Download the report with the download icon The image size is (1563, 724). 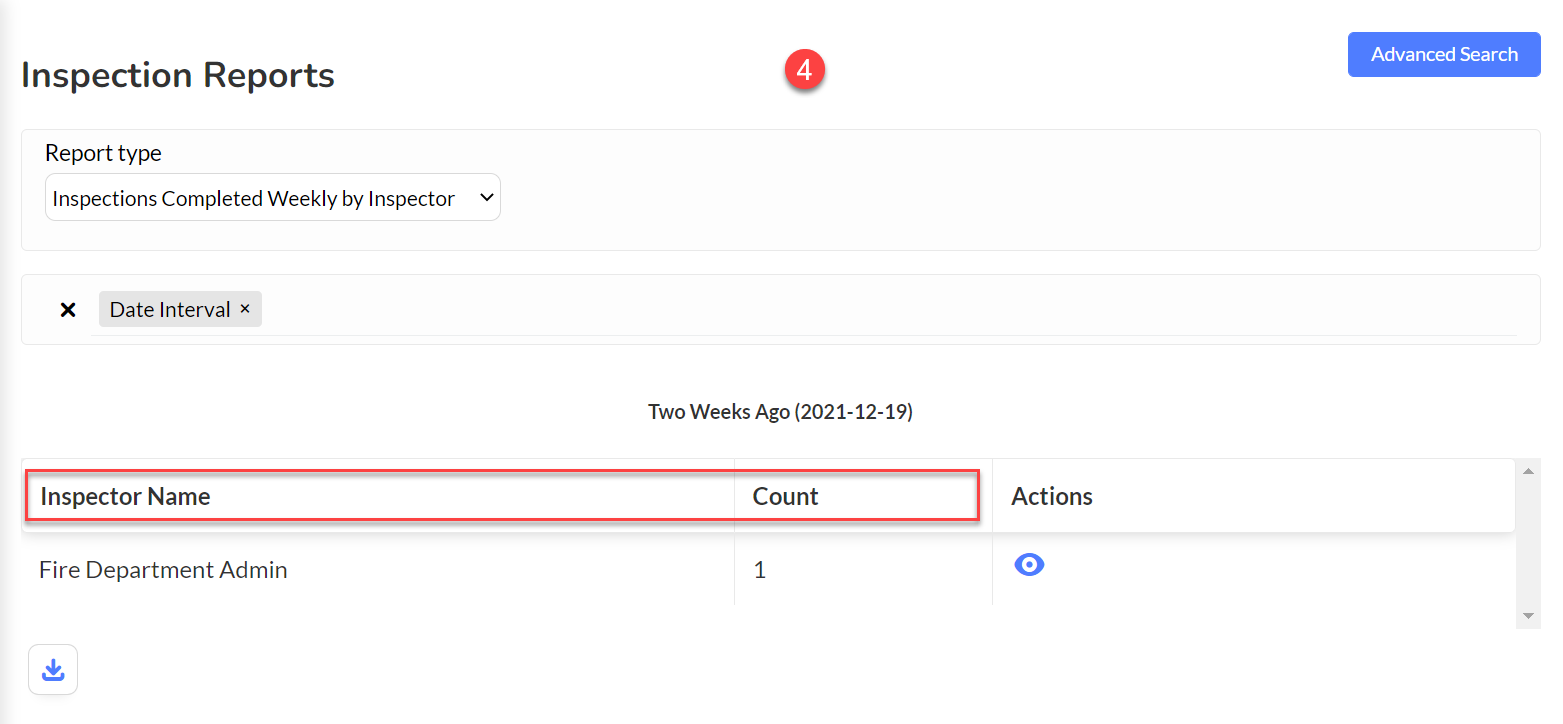click(53, 670)
